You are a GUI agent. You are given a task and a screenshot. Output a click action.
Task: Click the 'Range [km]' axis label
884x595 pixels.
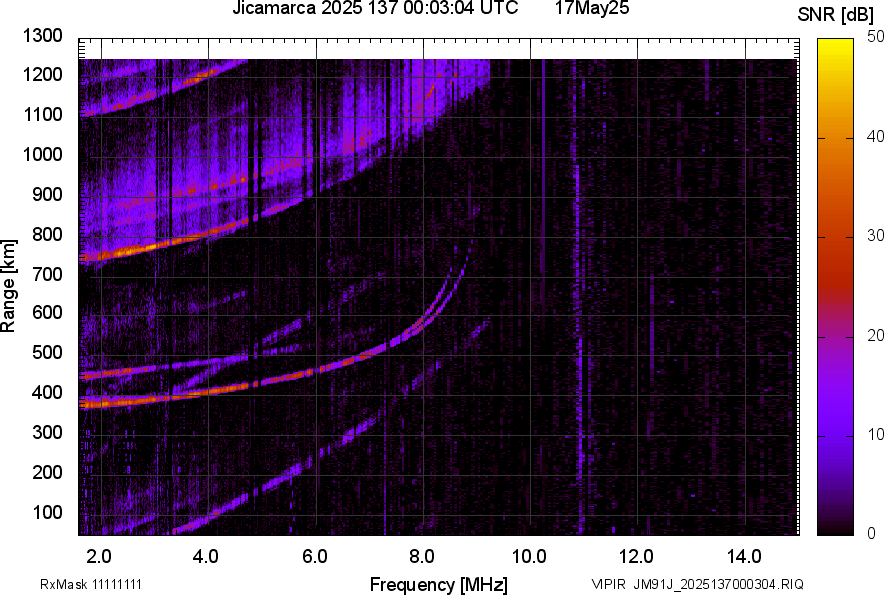pos(8,285)
